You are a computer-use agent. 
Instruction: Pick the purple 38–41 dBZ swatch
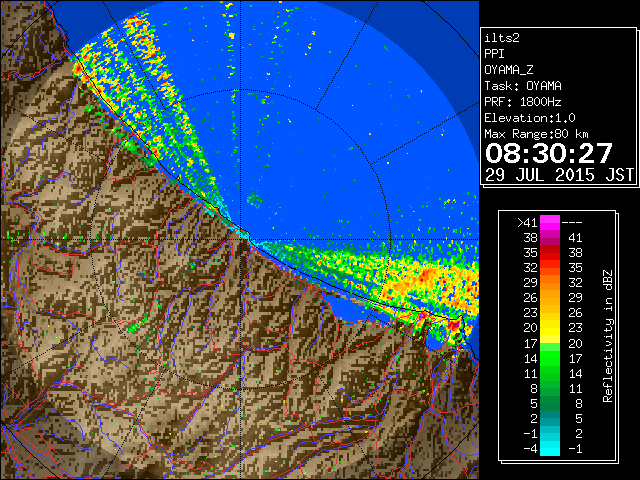click(550, 238)
